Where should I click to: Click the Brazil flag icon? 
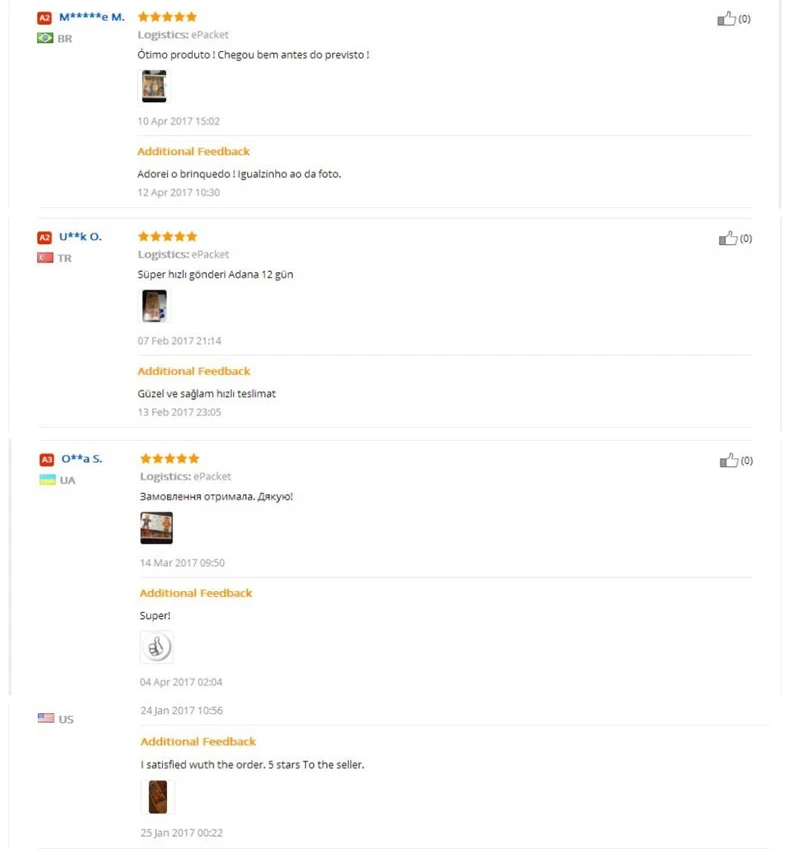point(45,38)
